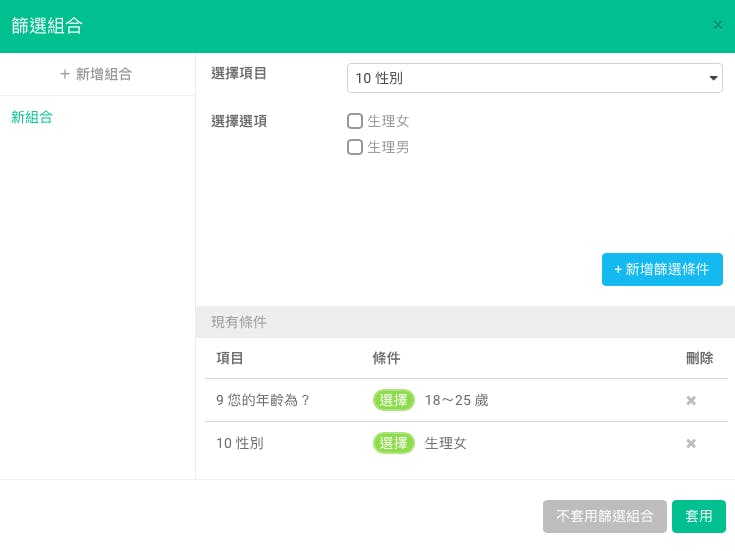This screenshot has width=735, height=551.
Task: Click the 選擇 badge in the 10 性別 row
Action: point(394,444)
